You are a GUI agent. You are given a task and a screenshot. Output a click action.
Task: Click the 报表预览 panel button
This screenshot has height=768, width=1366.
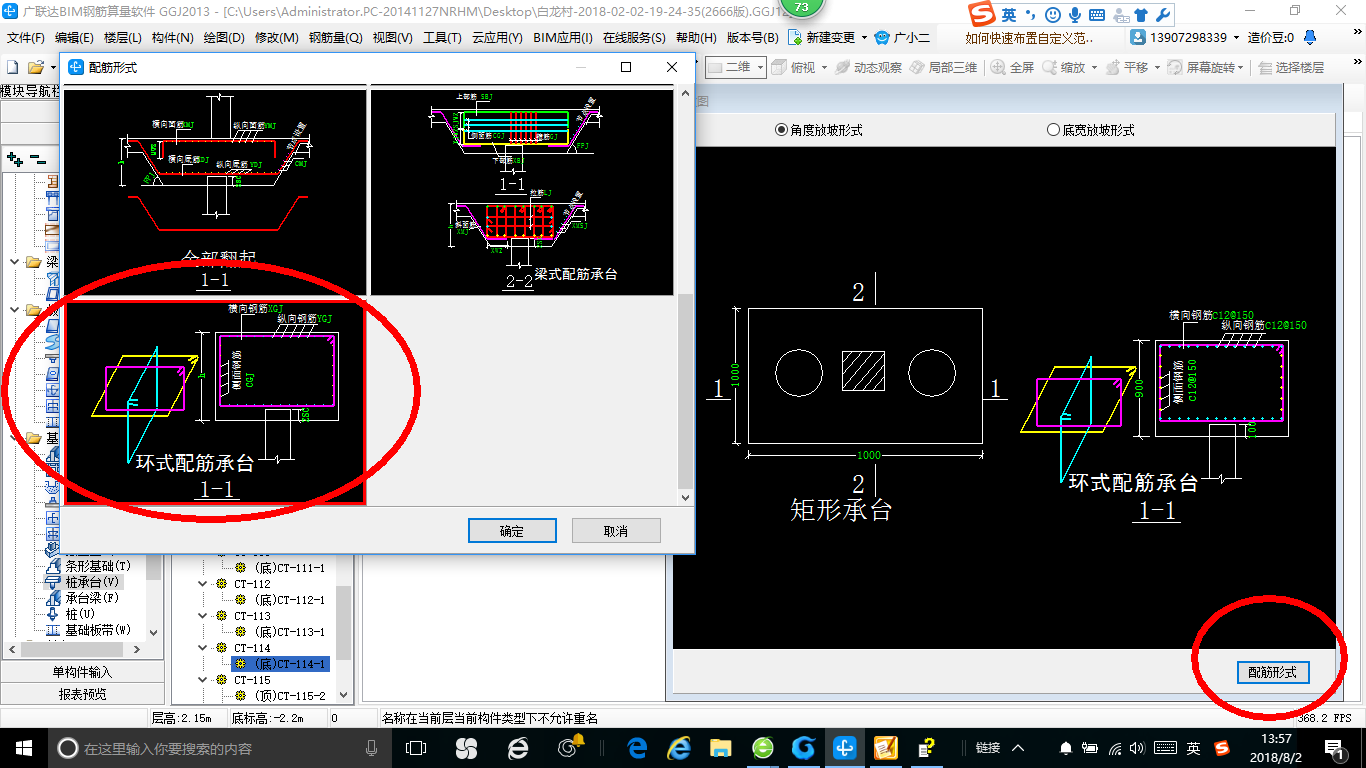82,694
